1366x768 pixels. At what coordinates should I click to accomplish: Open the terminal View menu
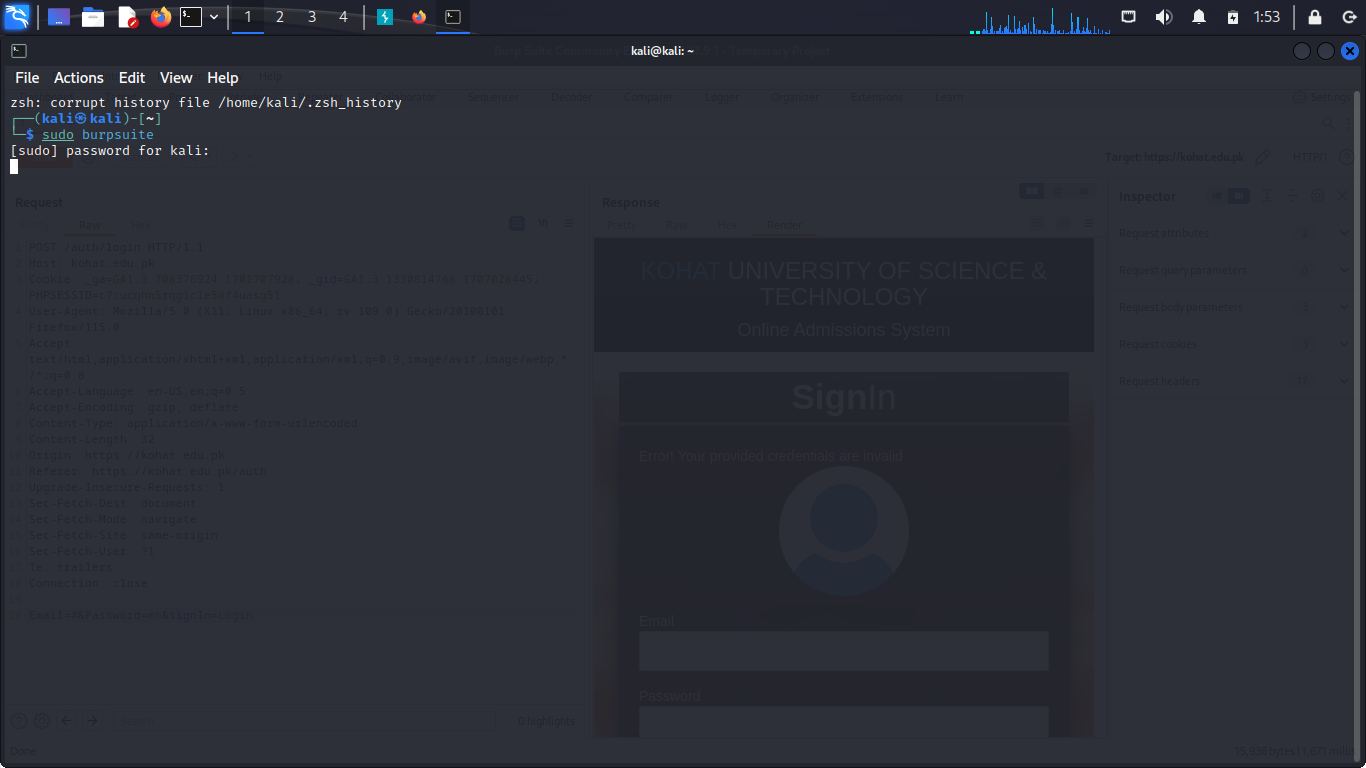176,78
